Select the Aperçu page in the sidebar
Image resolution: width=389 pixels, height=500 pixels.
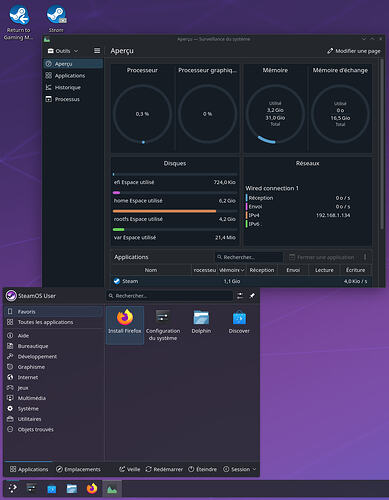point(73,64)
